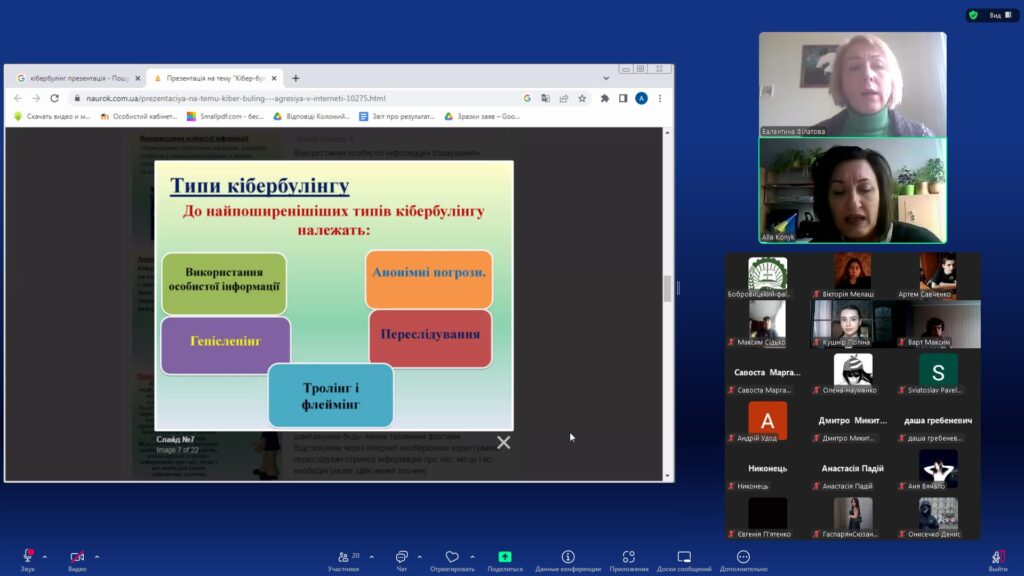
Task: Open Chrome three-dot menu
Action: [x=660, y=98]
